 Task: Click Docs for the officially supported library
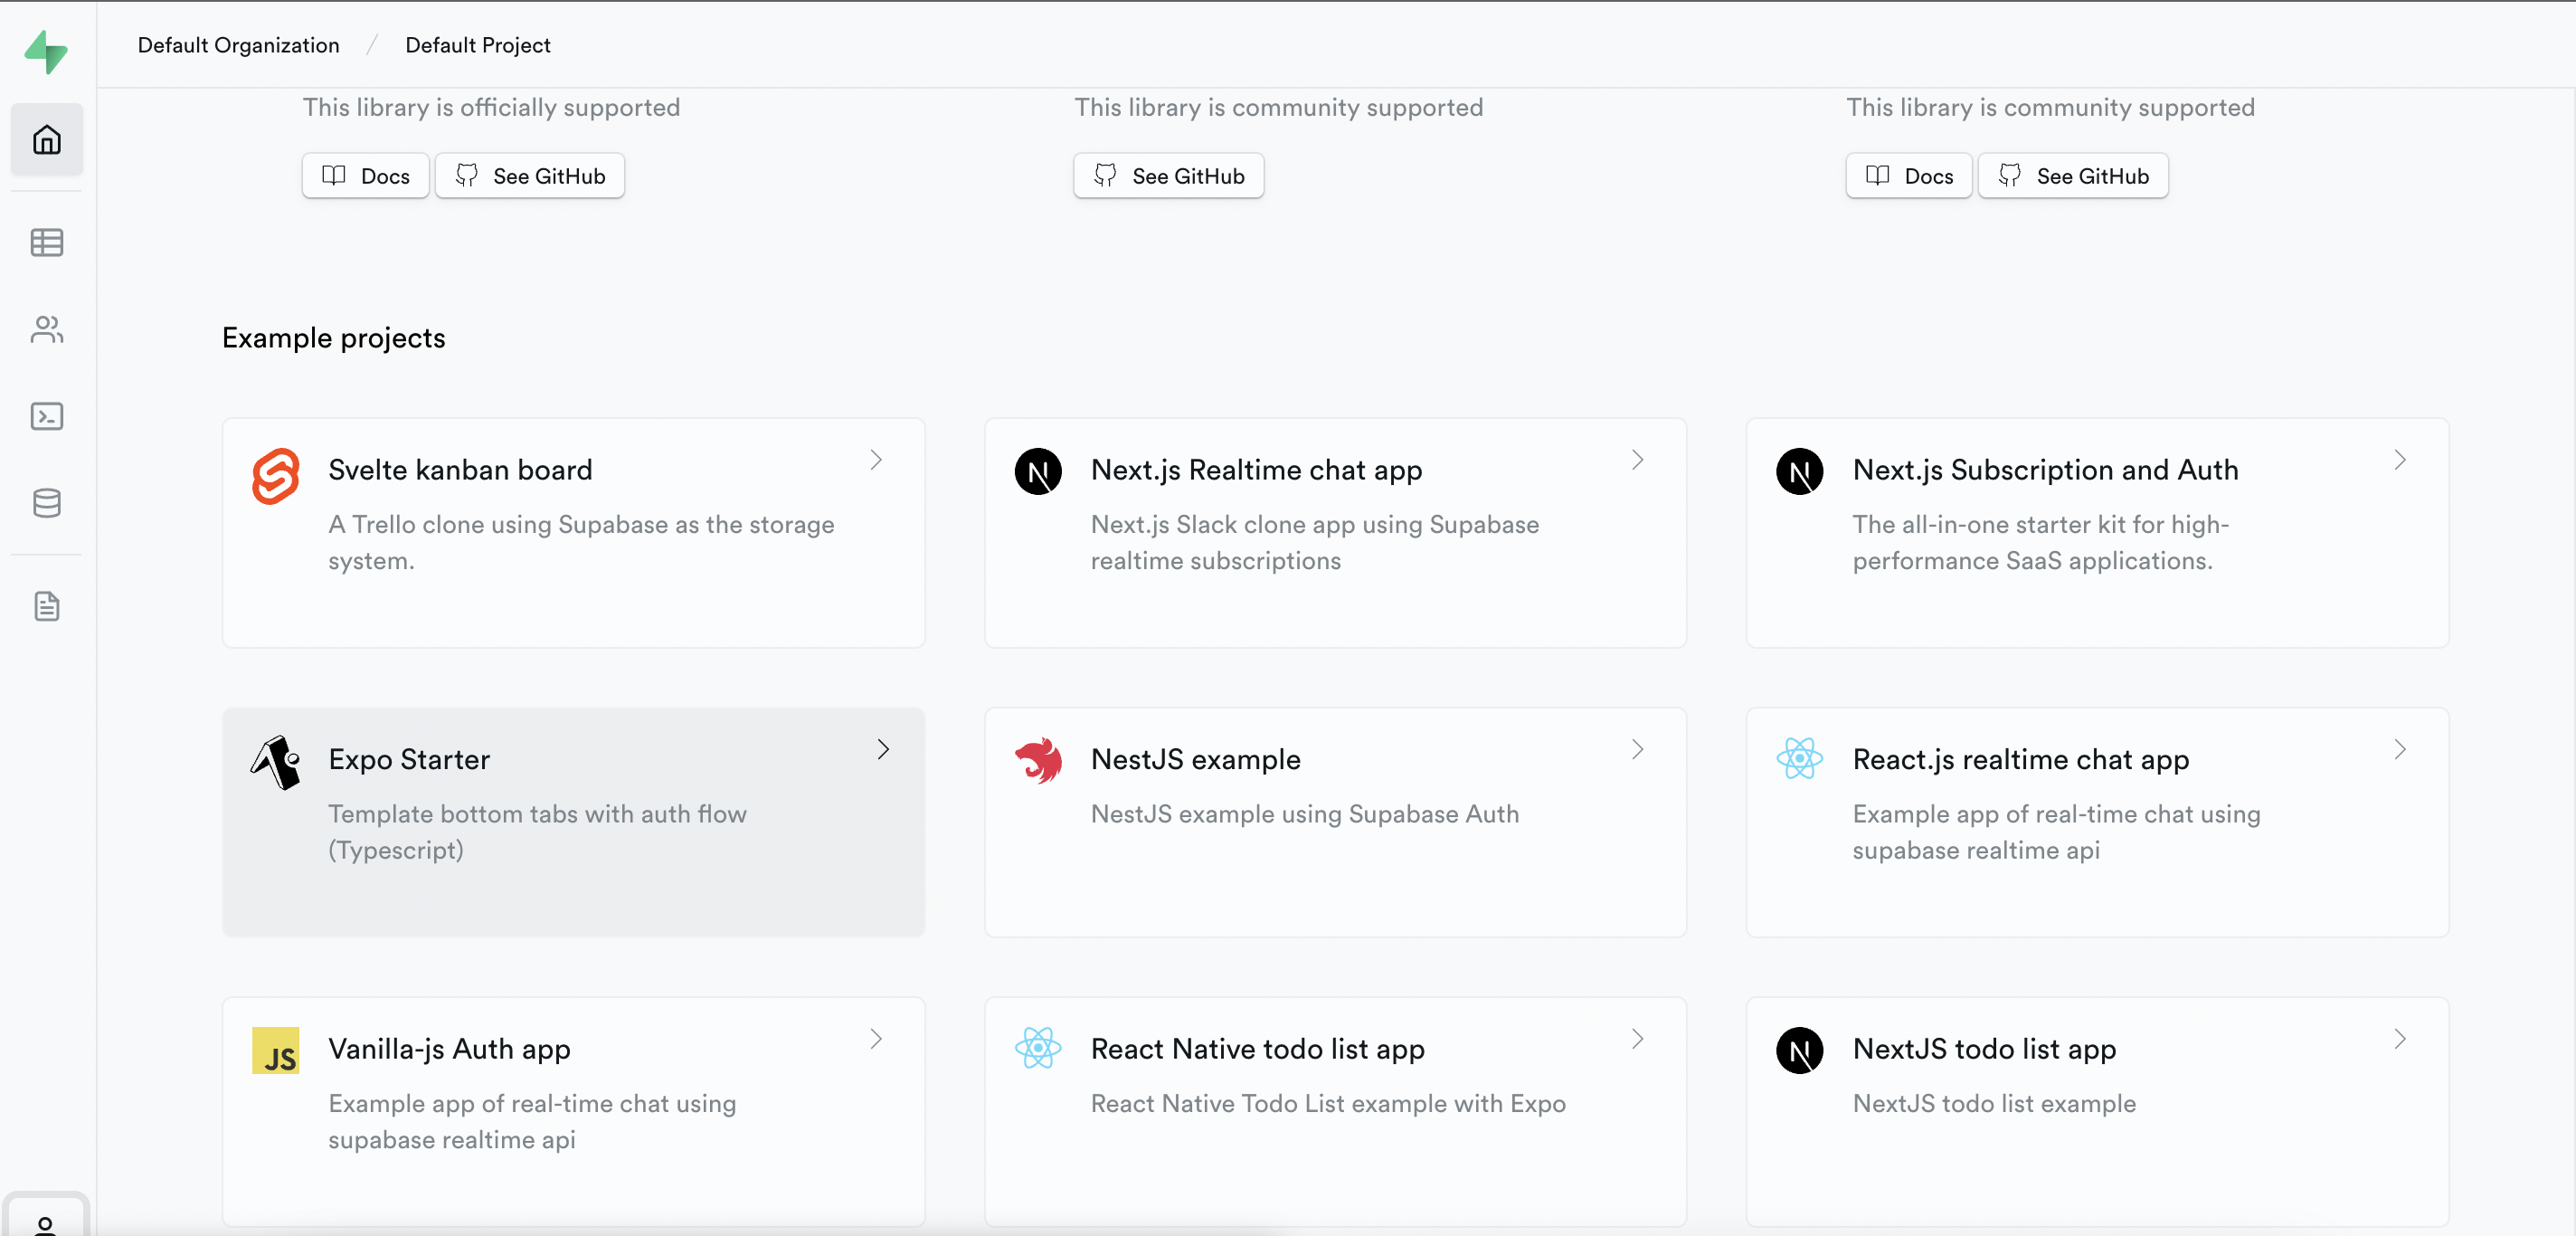coord(366,176)
